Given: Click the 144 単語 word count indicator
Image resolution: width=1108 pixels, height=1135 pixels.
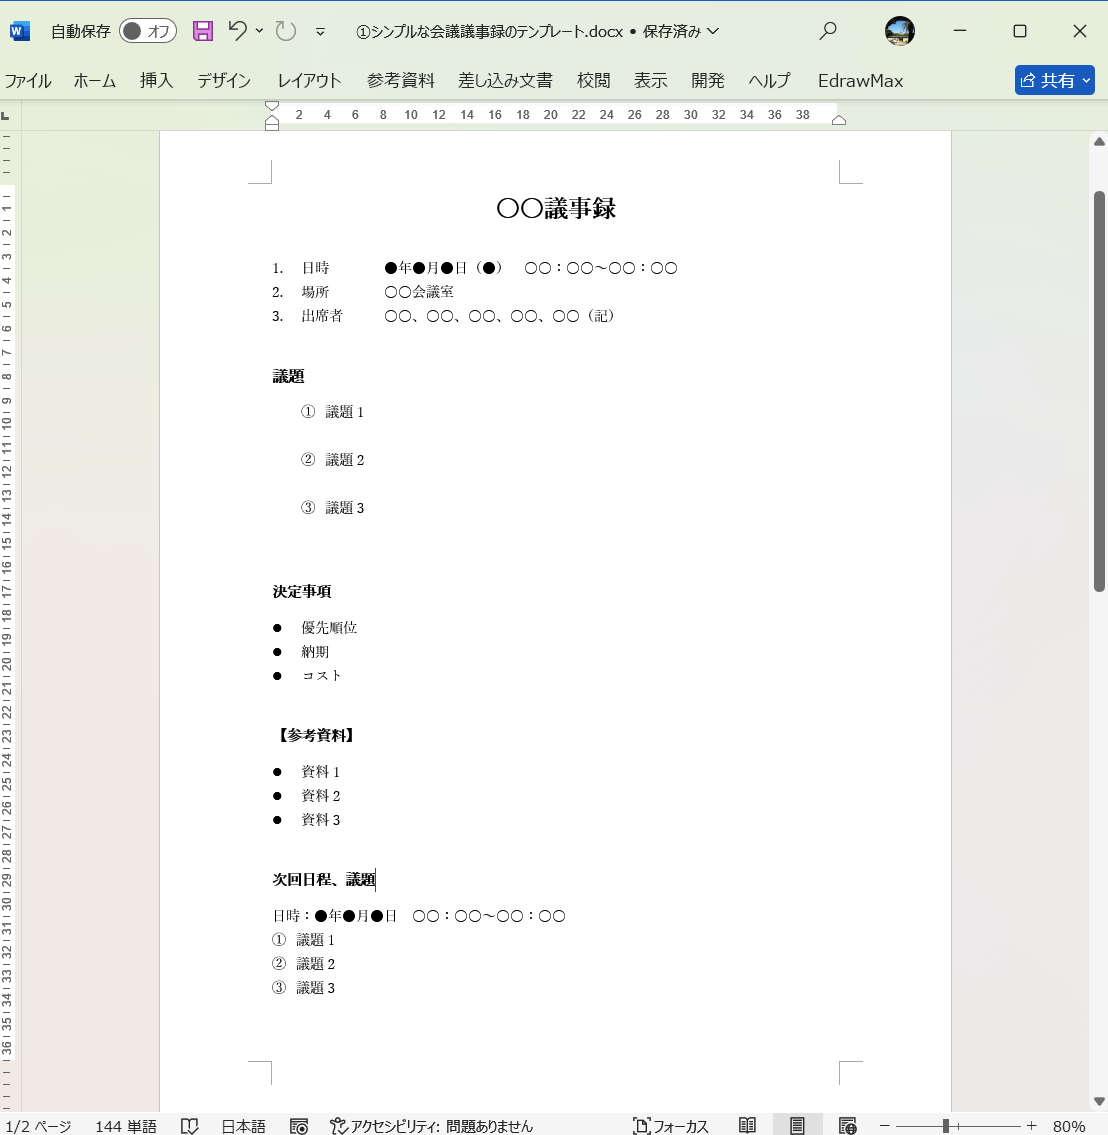Looking at the screenshot, I should [125, 1124].
